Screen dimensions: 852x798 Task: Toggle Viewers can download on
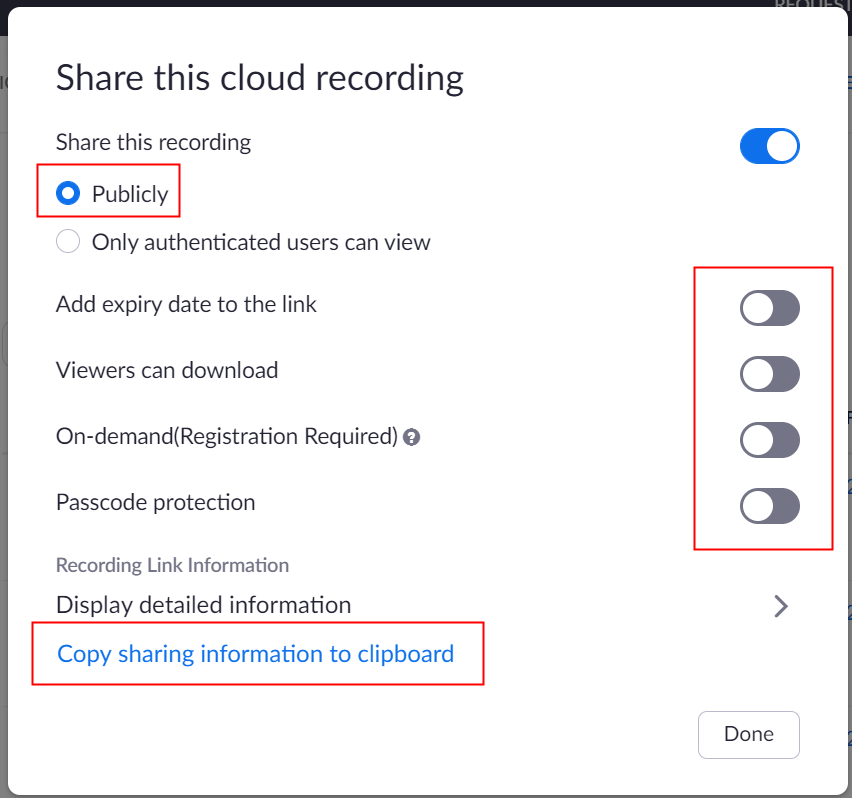(769, 374)
